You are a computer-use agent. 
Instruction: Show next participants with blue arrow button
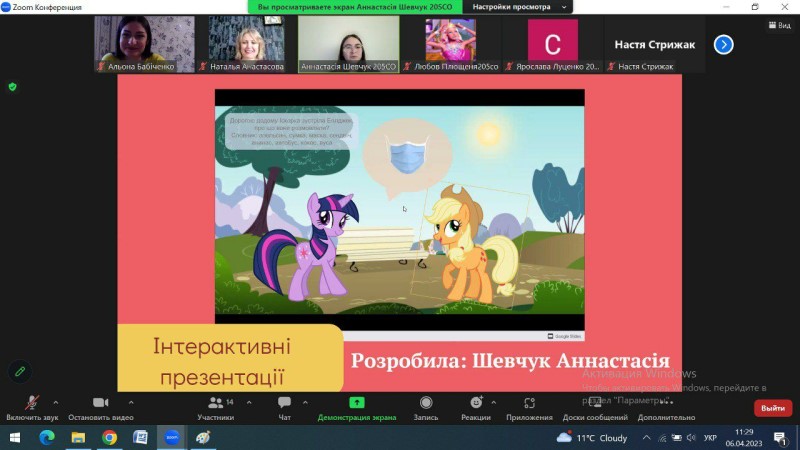click(x=723, y=45)
